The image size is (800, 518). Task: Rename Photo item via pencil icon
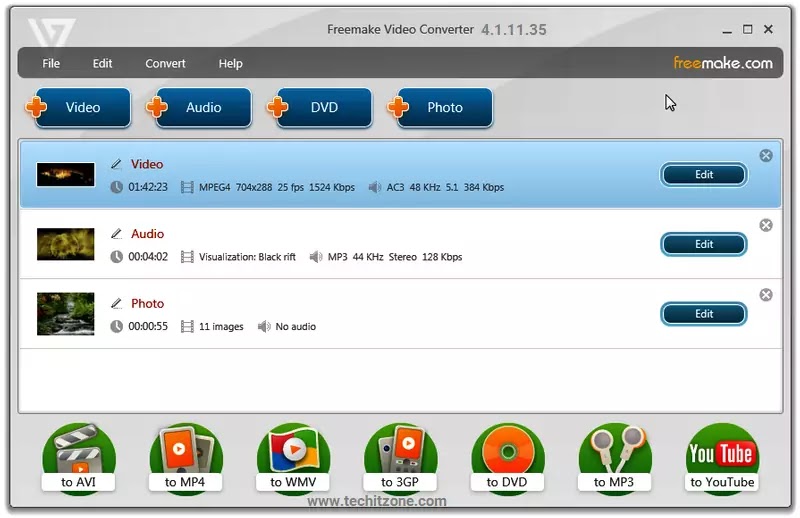pyautogui.click(x=116, y=303)
